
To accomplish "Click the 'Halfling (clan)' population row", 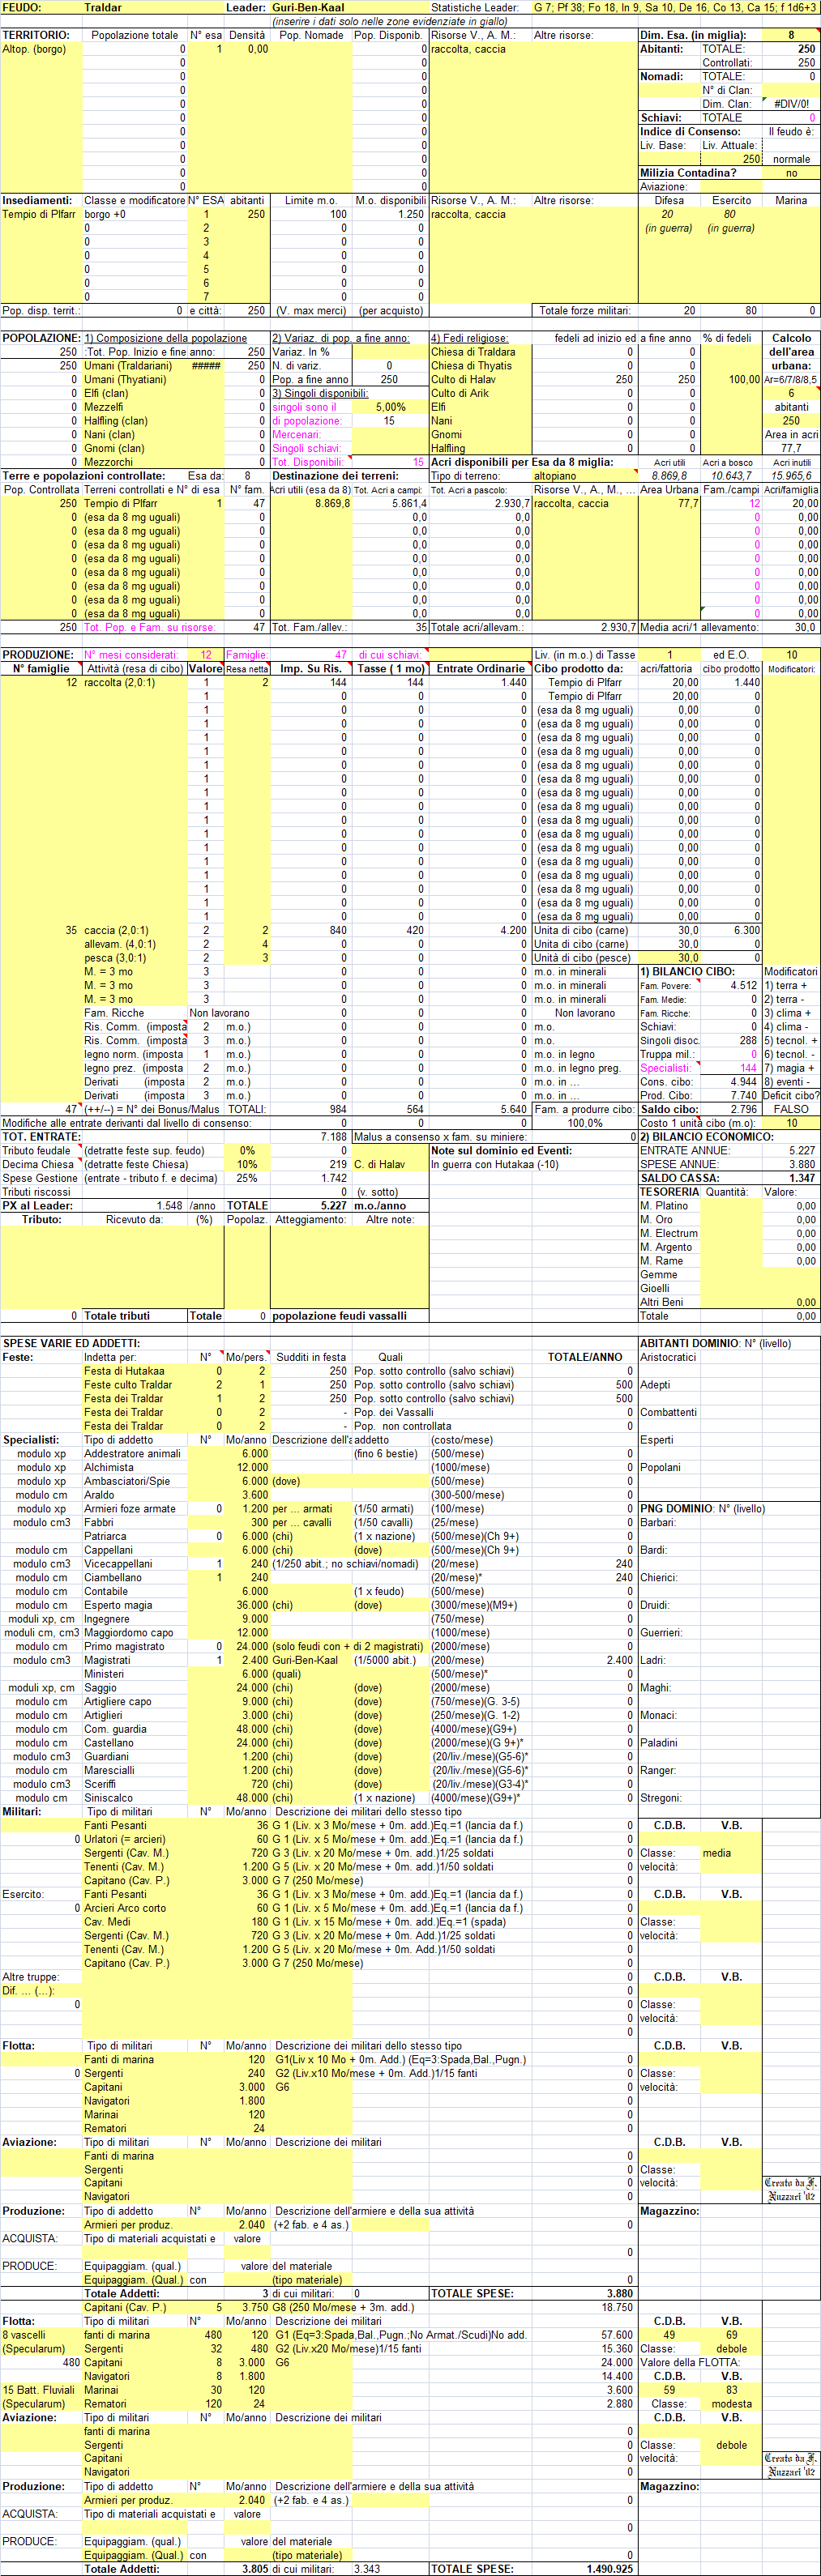I will (116, 421).
